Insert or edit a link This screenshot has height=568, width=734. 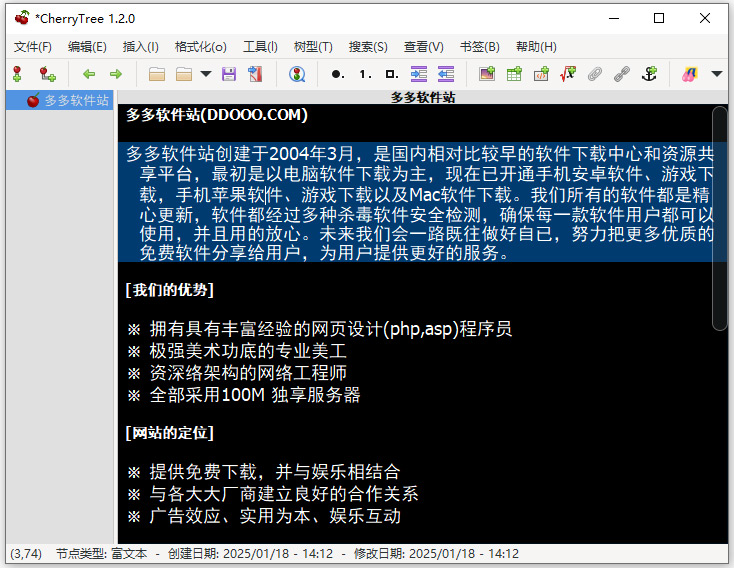tap(622, 74)
